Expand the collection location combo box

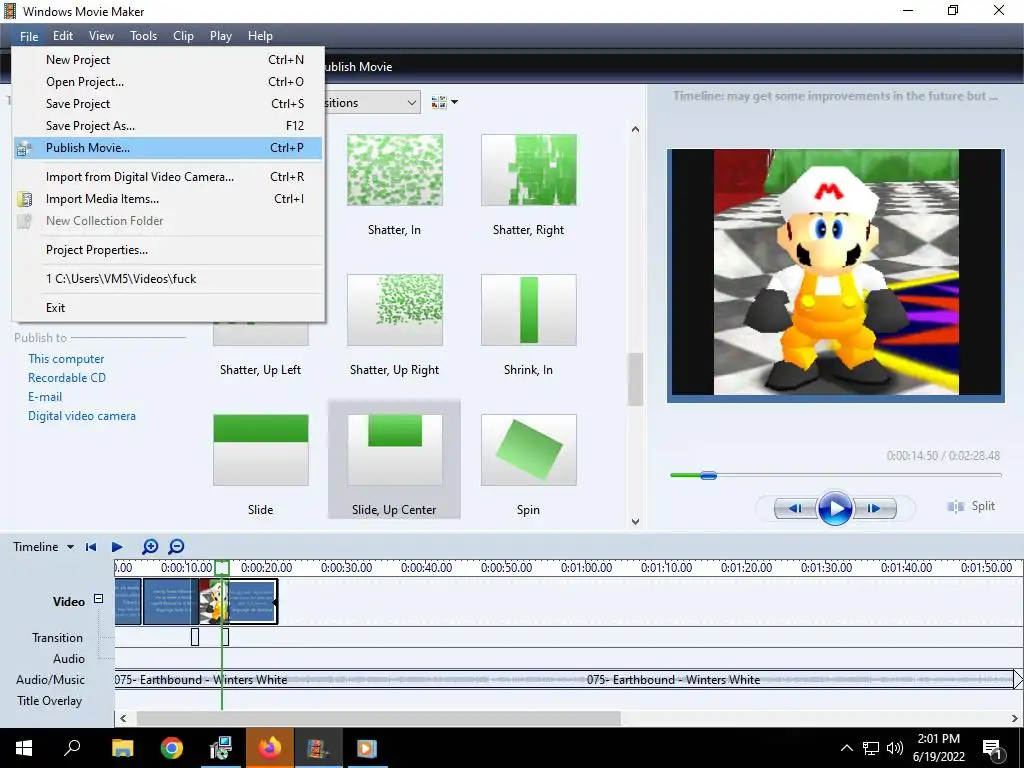pyautogui.click(x=411, y=103)
